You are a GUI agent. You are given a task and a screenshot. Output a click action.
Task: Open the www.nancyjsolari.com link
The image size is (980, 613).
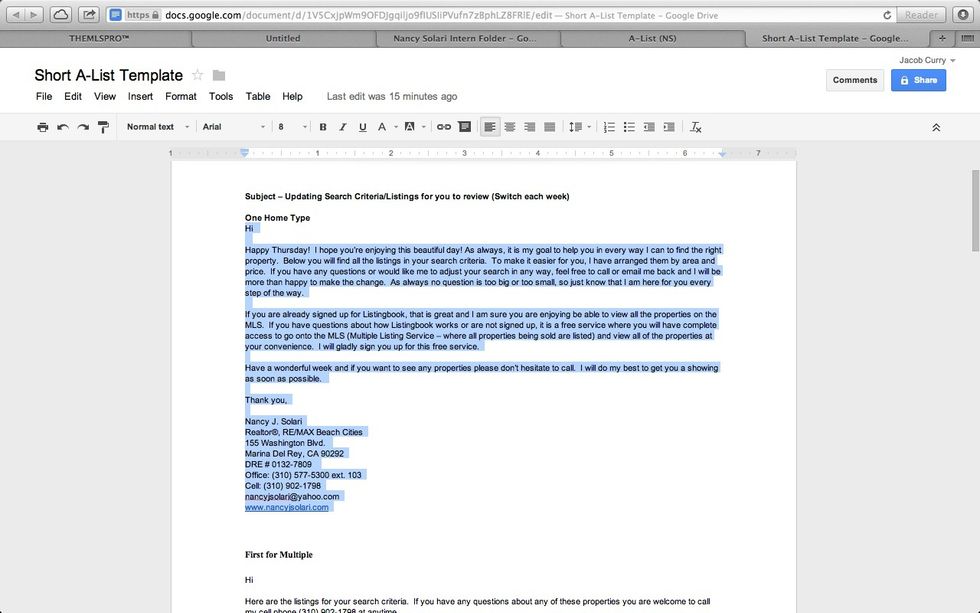[x=287, y=507]
